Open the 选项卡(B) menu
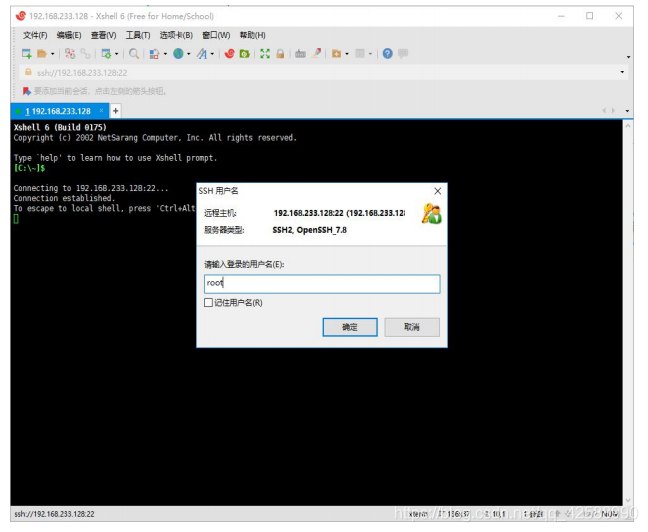Image resolution: width=648 pixels, height=532 pixels. click(176, 35)
